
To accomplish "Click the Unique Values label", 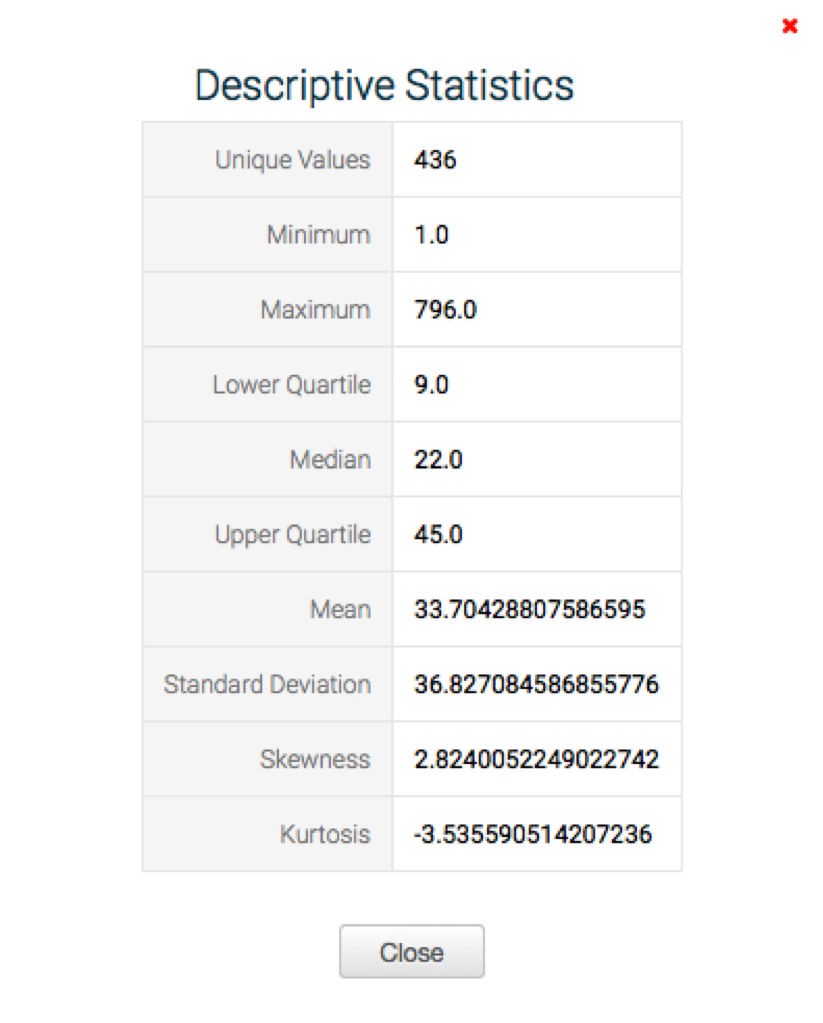I will click(x=292, y=160).
